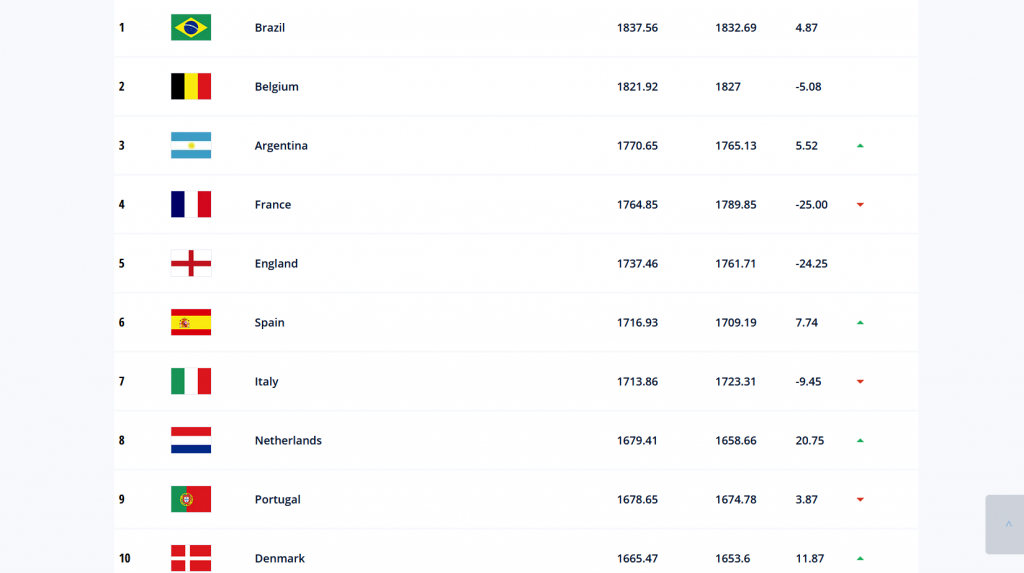Click the Belgium flag icon
Viewport: 1024px width, 573px height.
(x=191, y=86)
